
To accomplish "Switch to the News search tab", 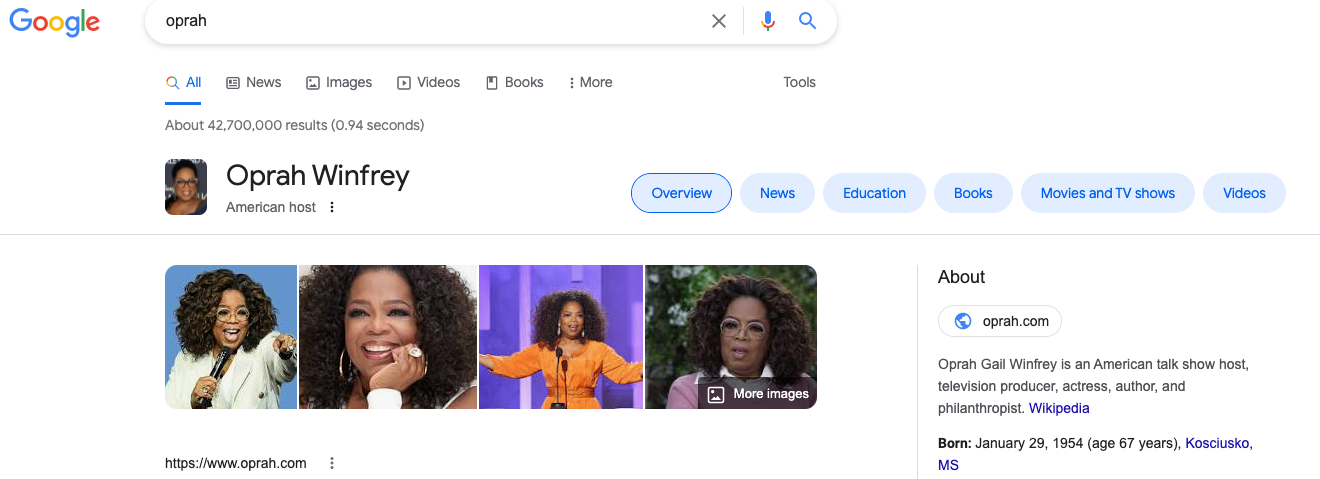I will (254, 83).
